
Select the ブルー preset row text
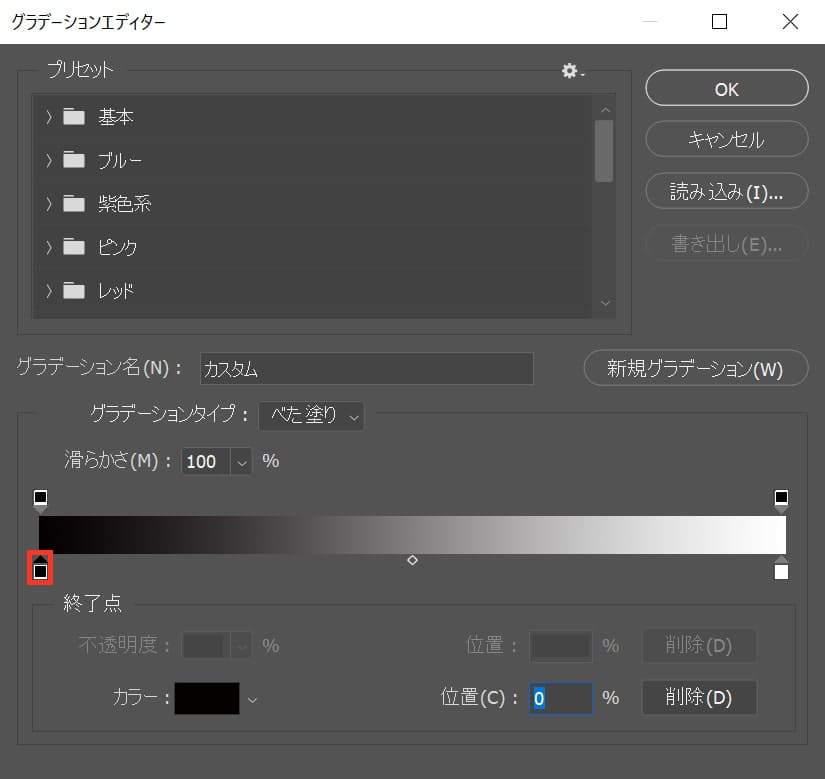(x=119, y=160)
